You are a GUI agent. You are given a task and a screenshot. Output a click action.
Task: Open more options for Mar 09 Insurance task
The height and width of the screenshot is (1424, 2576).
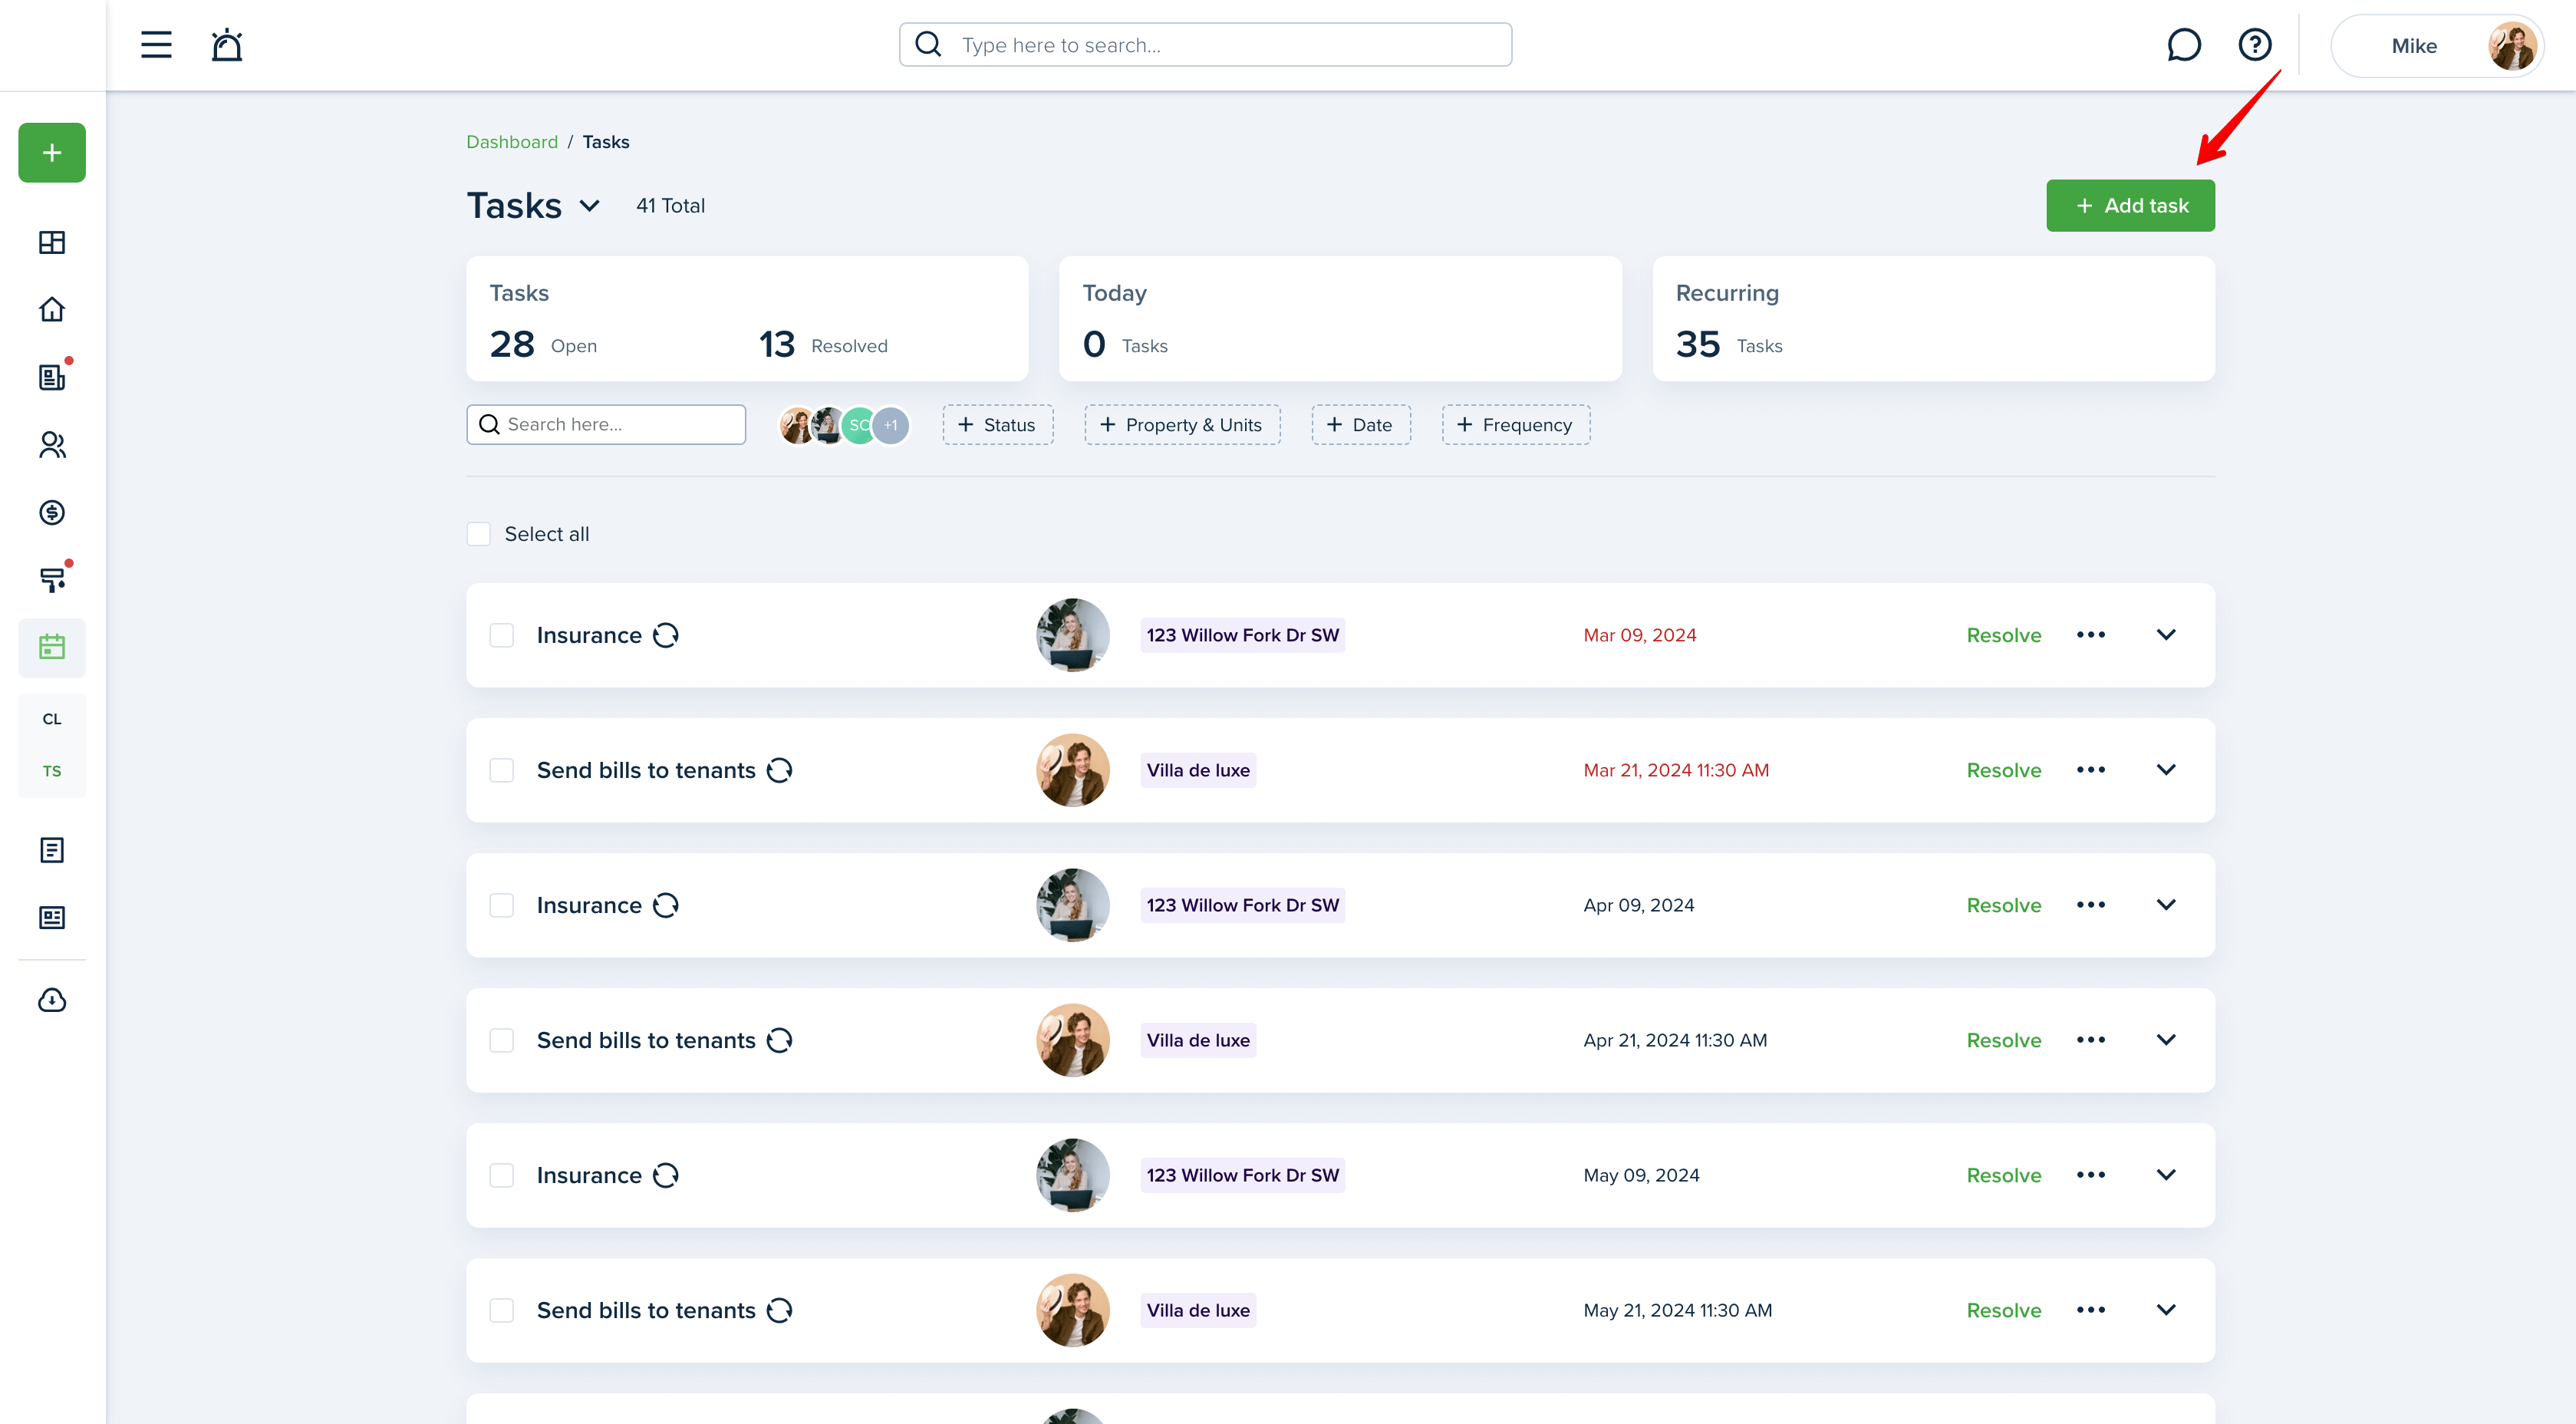coord(2091,635)
